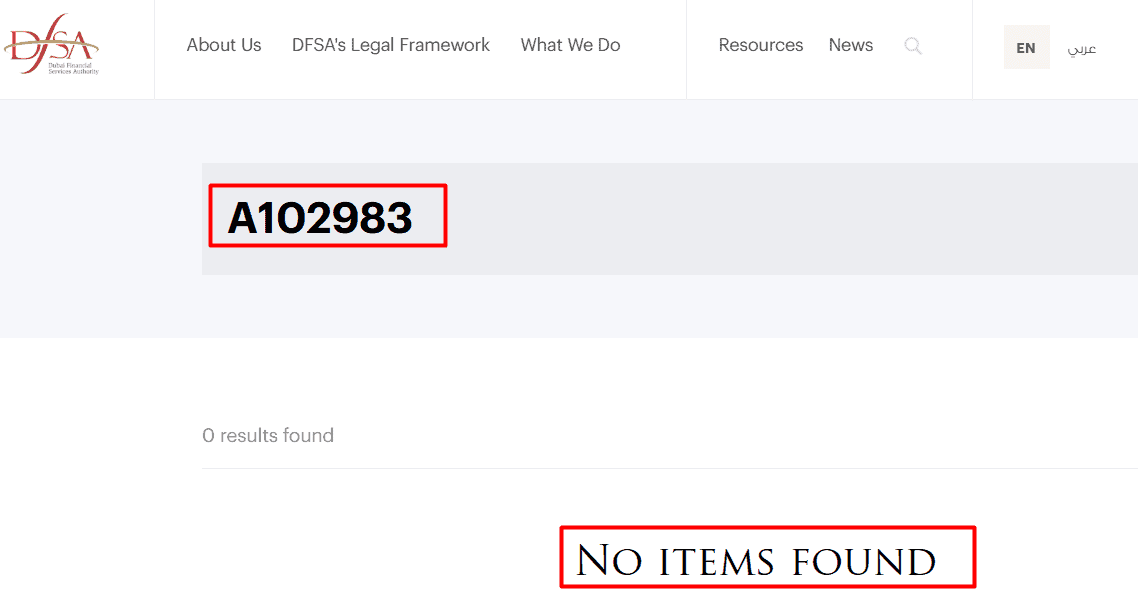Click the divider line below results count
Image resolution: width=1138 pixels, height=610 pixels.
click(x=669, y=468)
